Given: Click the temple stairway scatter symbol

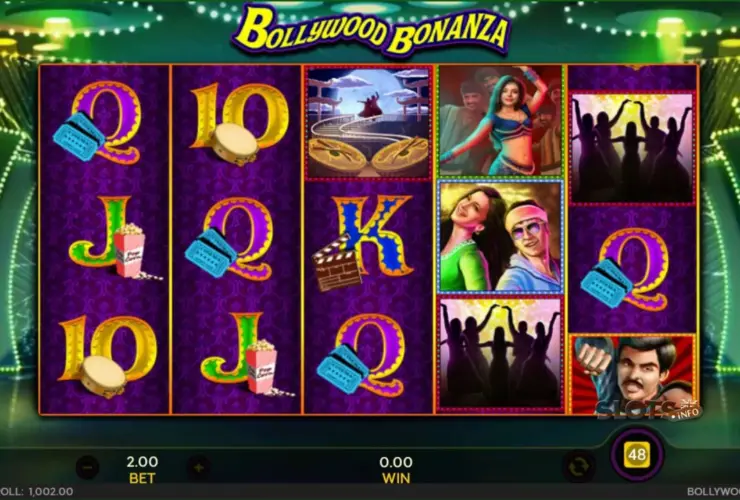Looking at the screenshot, I should pyautogui.click(x=368, y=123).
